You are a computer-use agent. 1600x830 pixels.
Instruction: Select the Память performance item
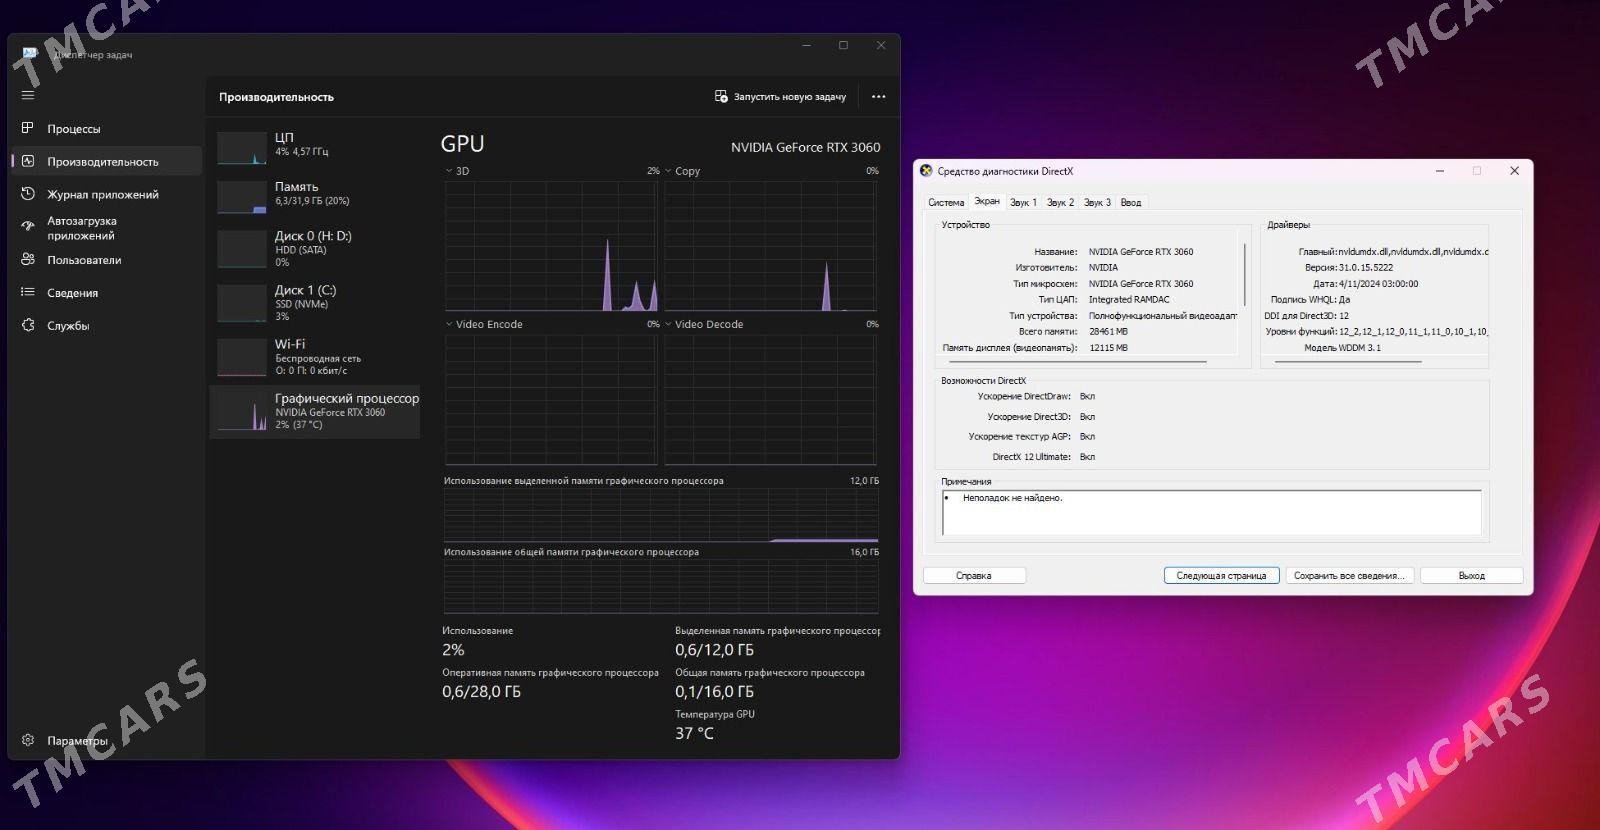coord(315,196)
